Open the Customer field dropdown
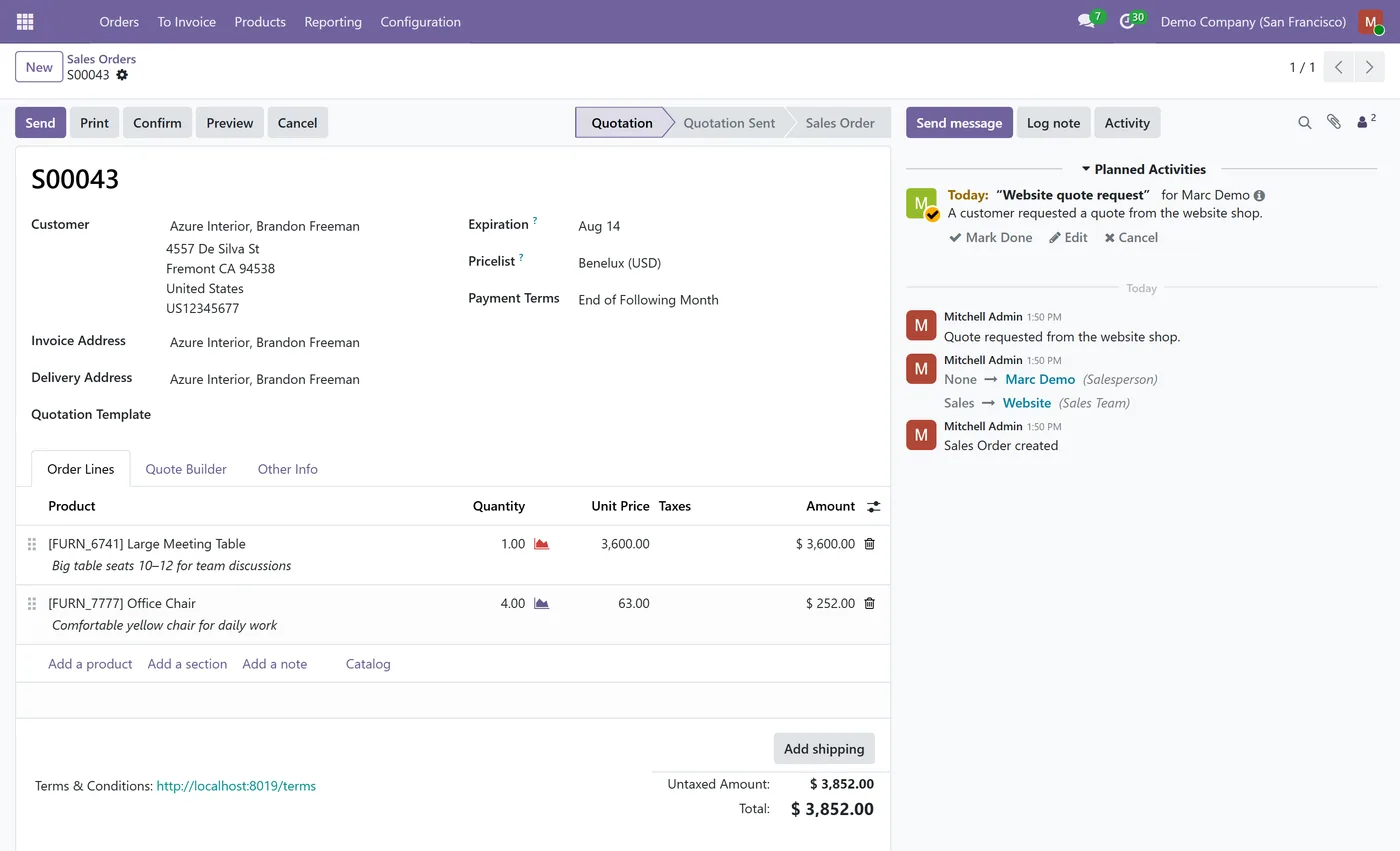Viewport: 1400px width, 851px height. 304,226
